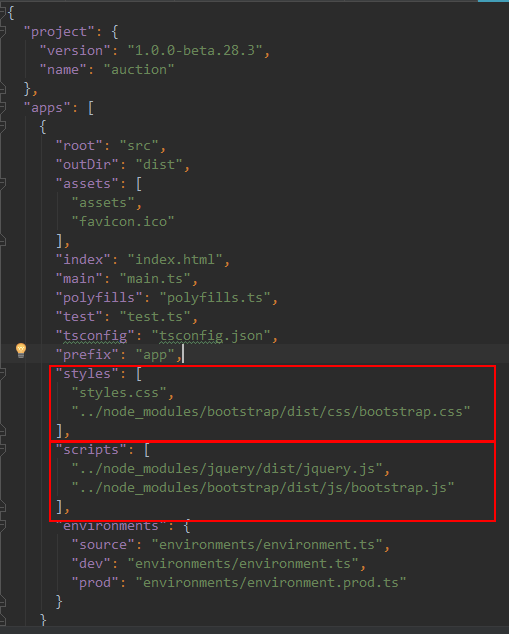
Task: Click the "scripts" key
Action: tap(91, 450)
